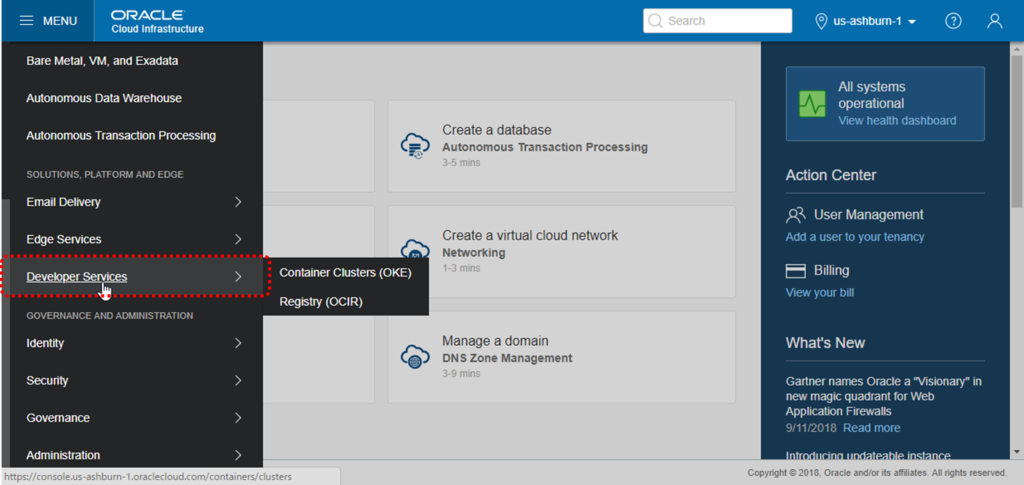Click the Manage a domain globe icon
The width and height of the screenshot is (1024, 485).
click(x=415, y=357)
